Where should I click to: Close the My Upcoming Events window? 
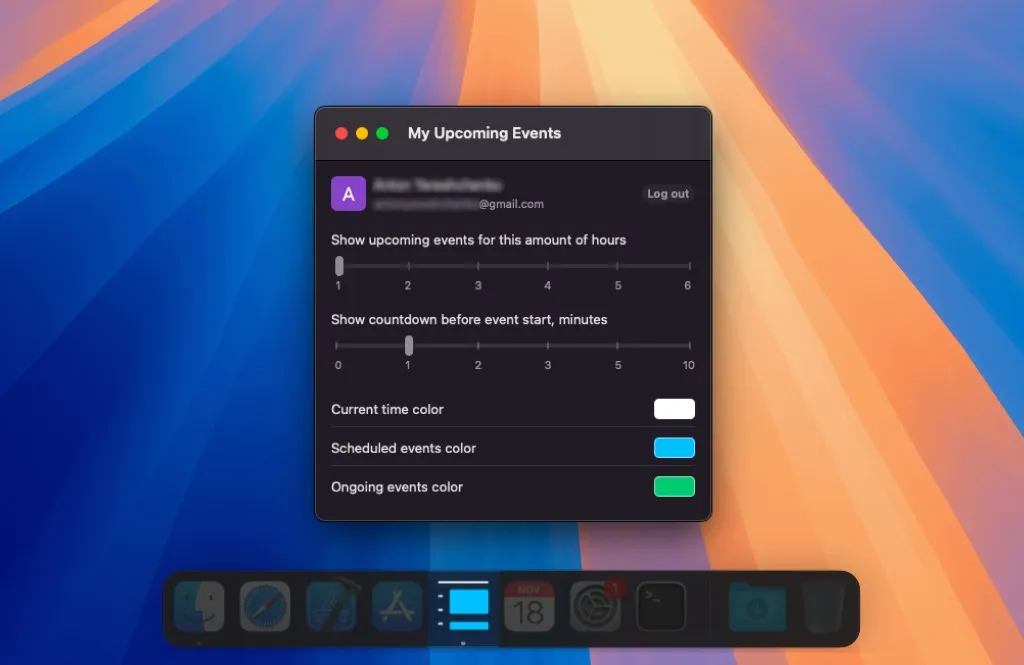[341, 133]
